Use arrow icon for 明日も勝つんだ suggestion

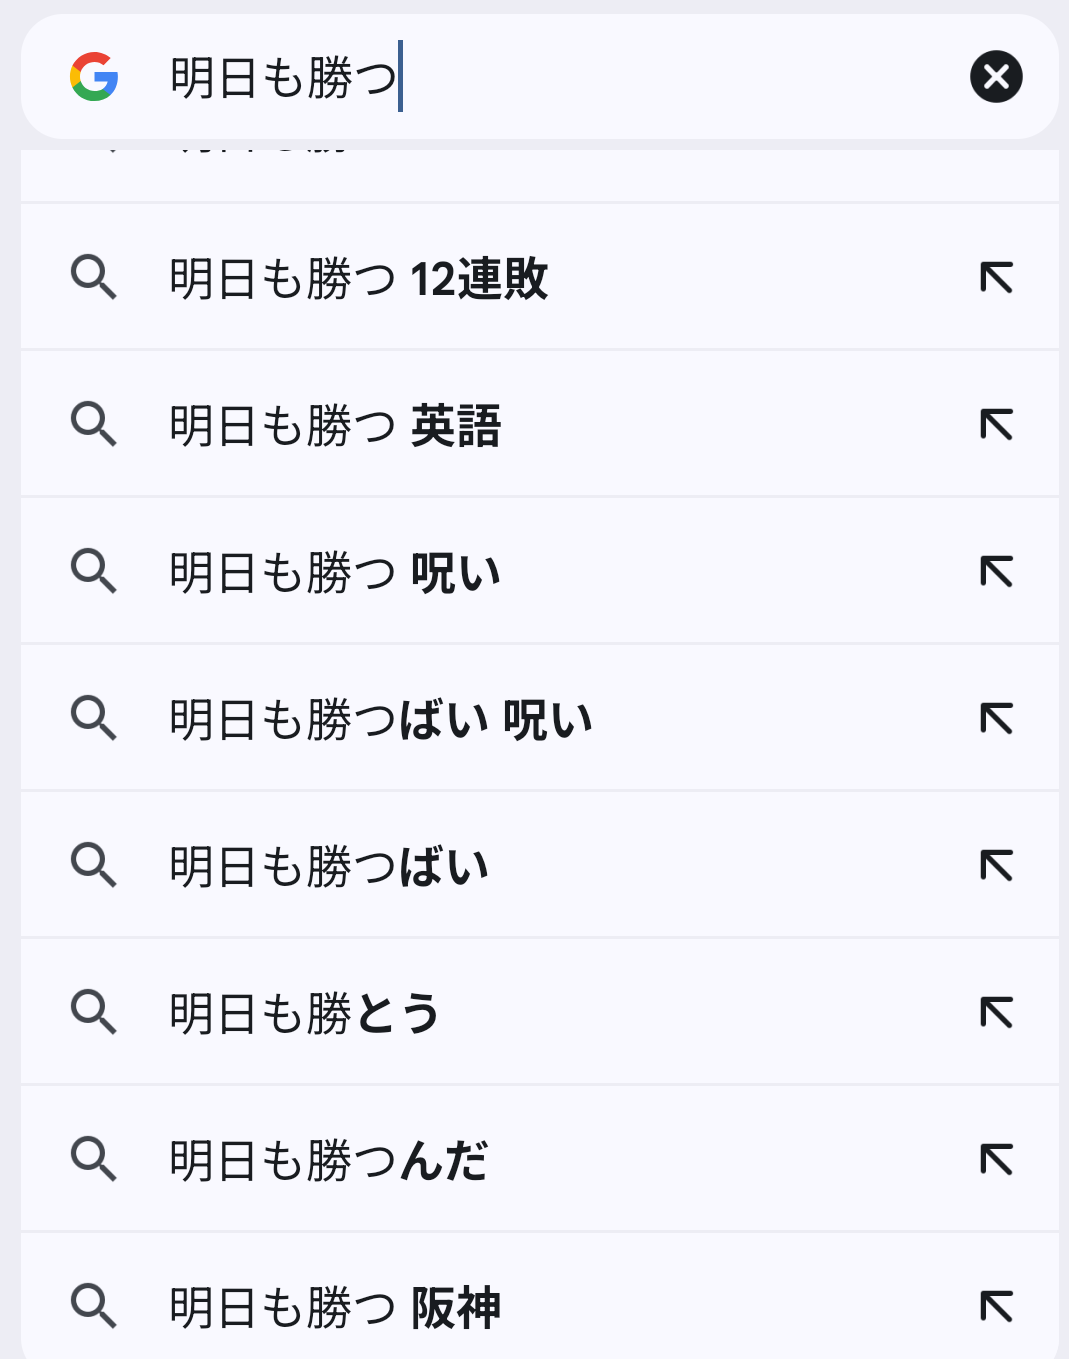coord(996,1160)
